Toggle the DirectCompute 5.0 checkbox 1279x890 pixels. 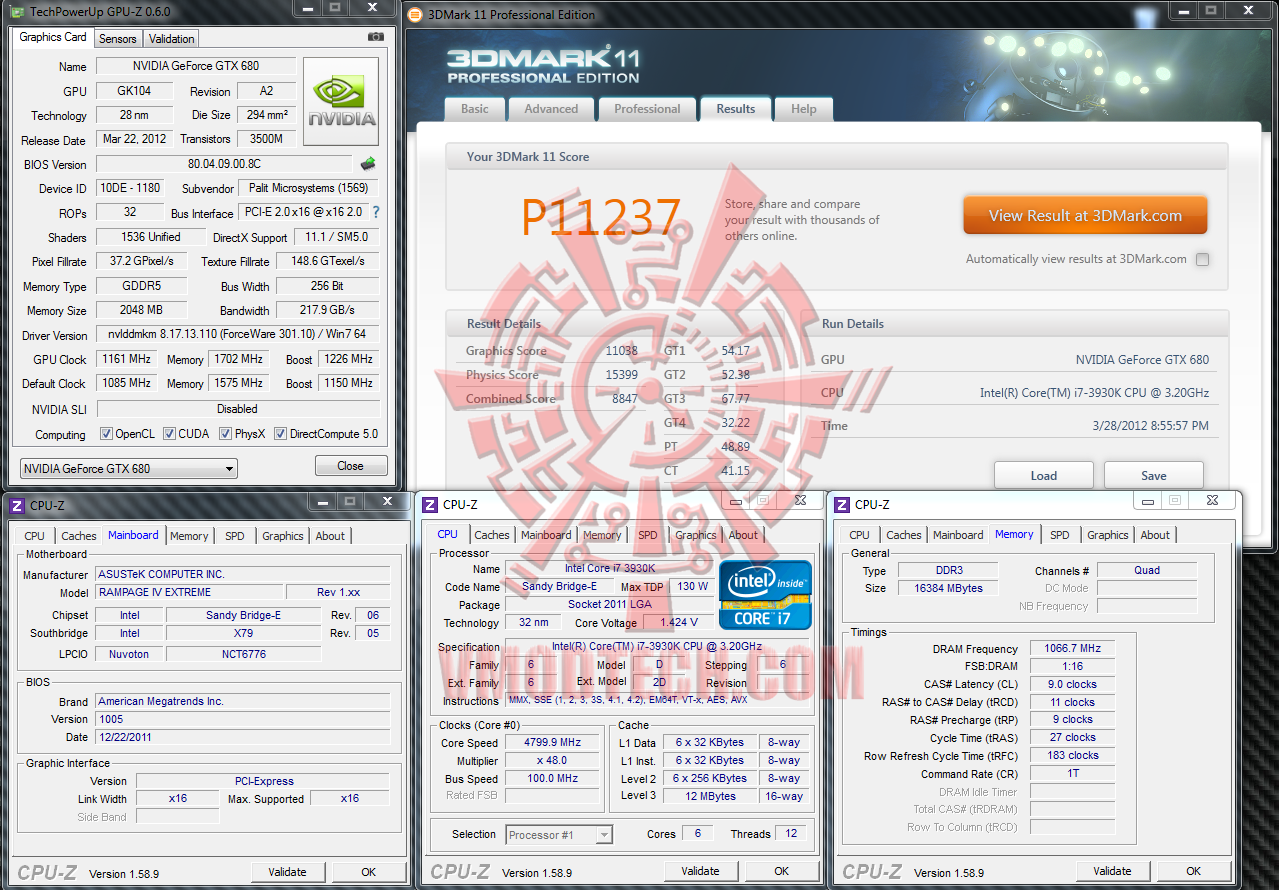(x=281, y=434)
